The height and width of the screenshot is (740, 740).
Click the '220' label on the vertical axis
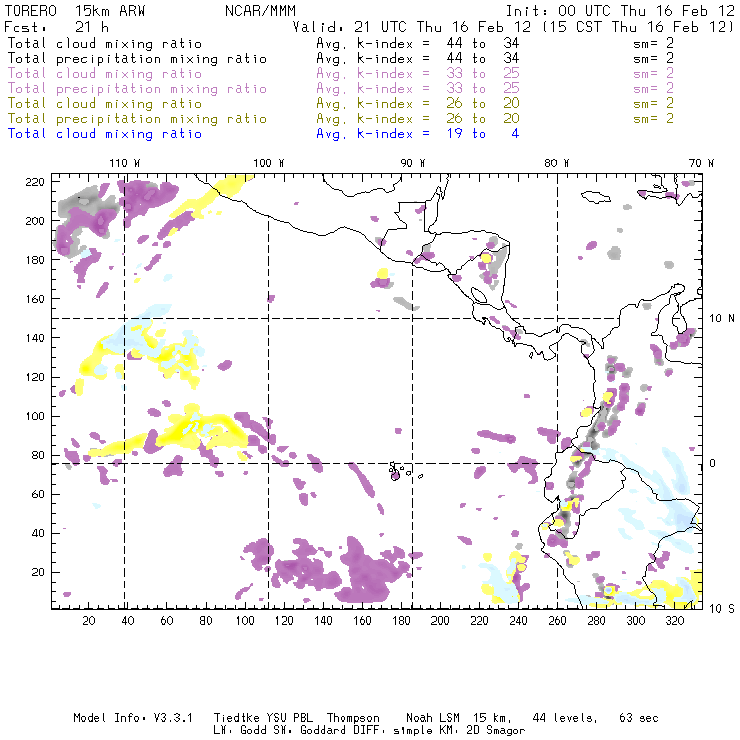tap(35, 182)
